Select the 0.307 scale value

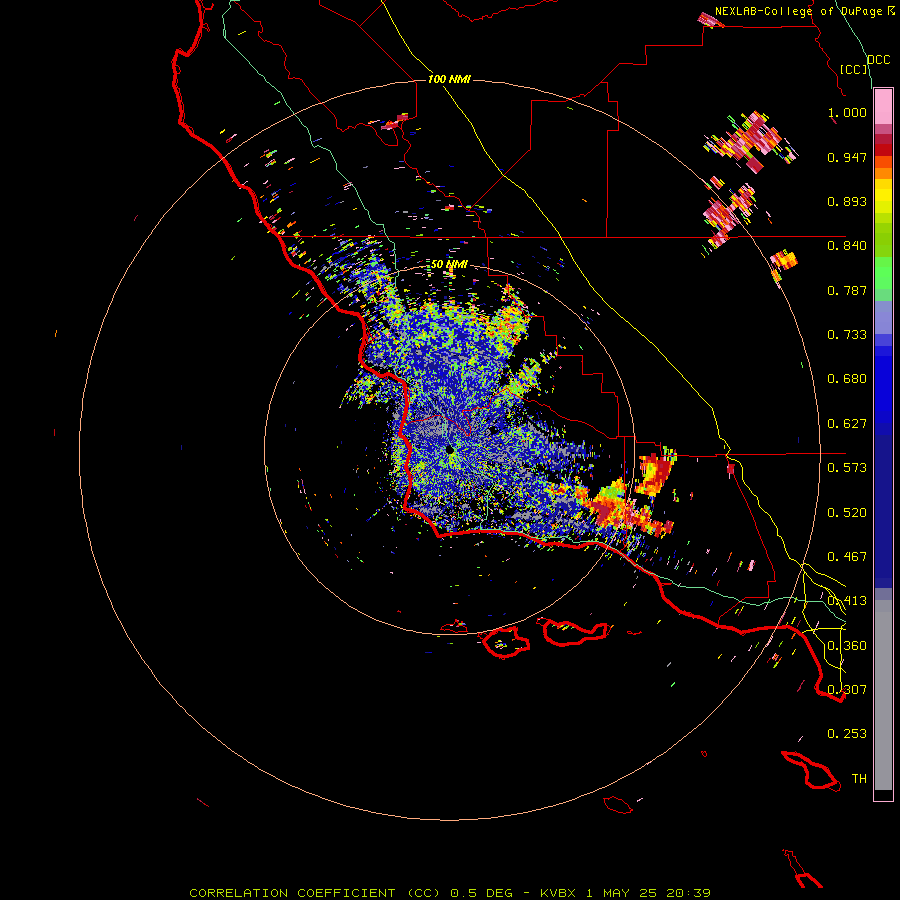click(x=847, y=690)
